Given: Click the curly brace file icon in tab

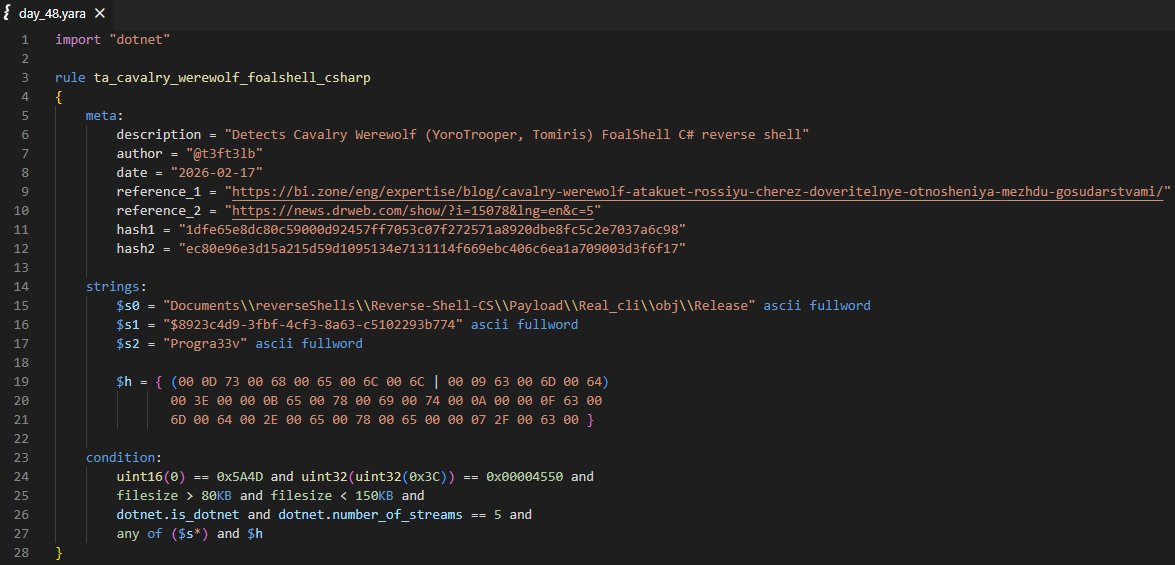Looking at the screenshot, I should tap(7, 13).
